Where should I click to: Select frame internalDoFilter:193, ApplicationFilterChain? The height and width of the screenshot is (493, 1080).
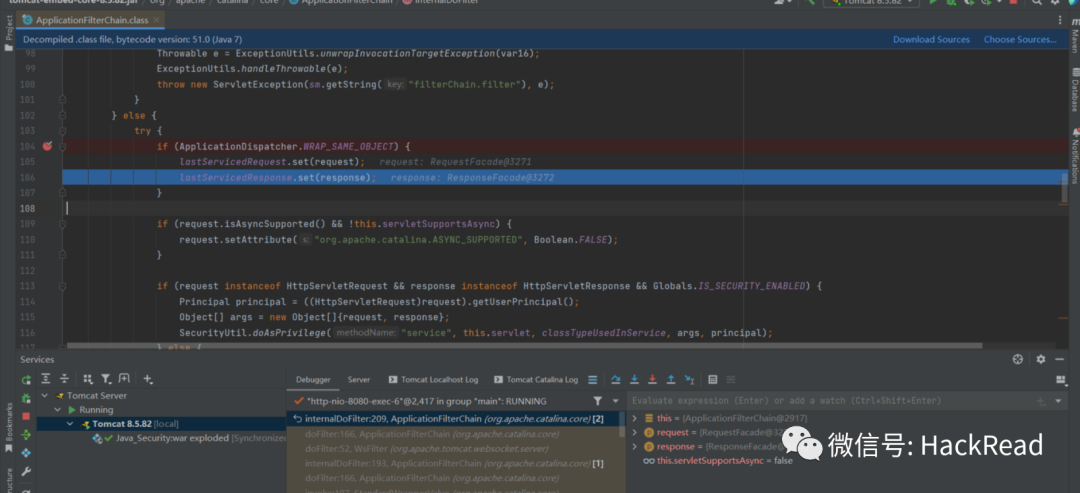click(x=455, y=463)
